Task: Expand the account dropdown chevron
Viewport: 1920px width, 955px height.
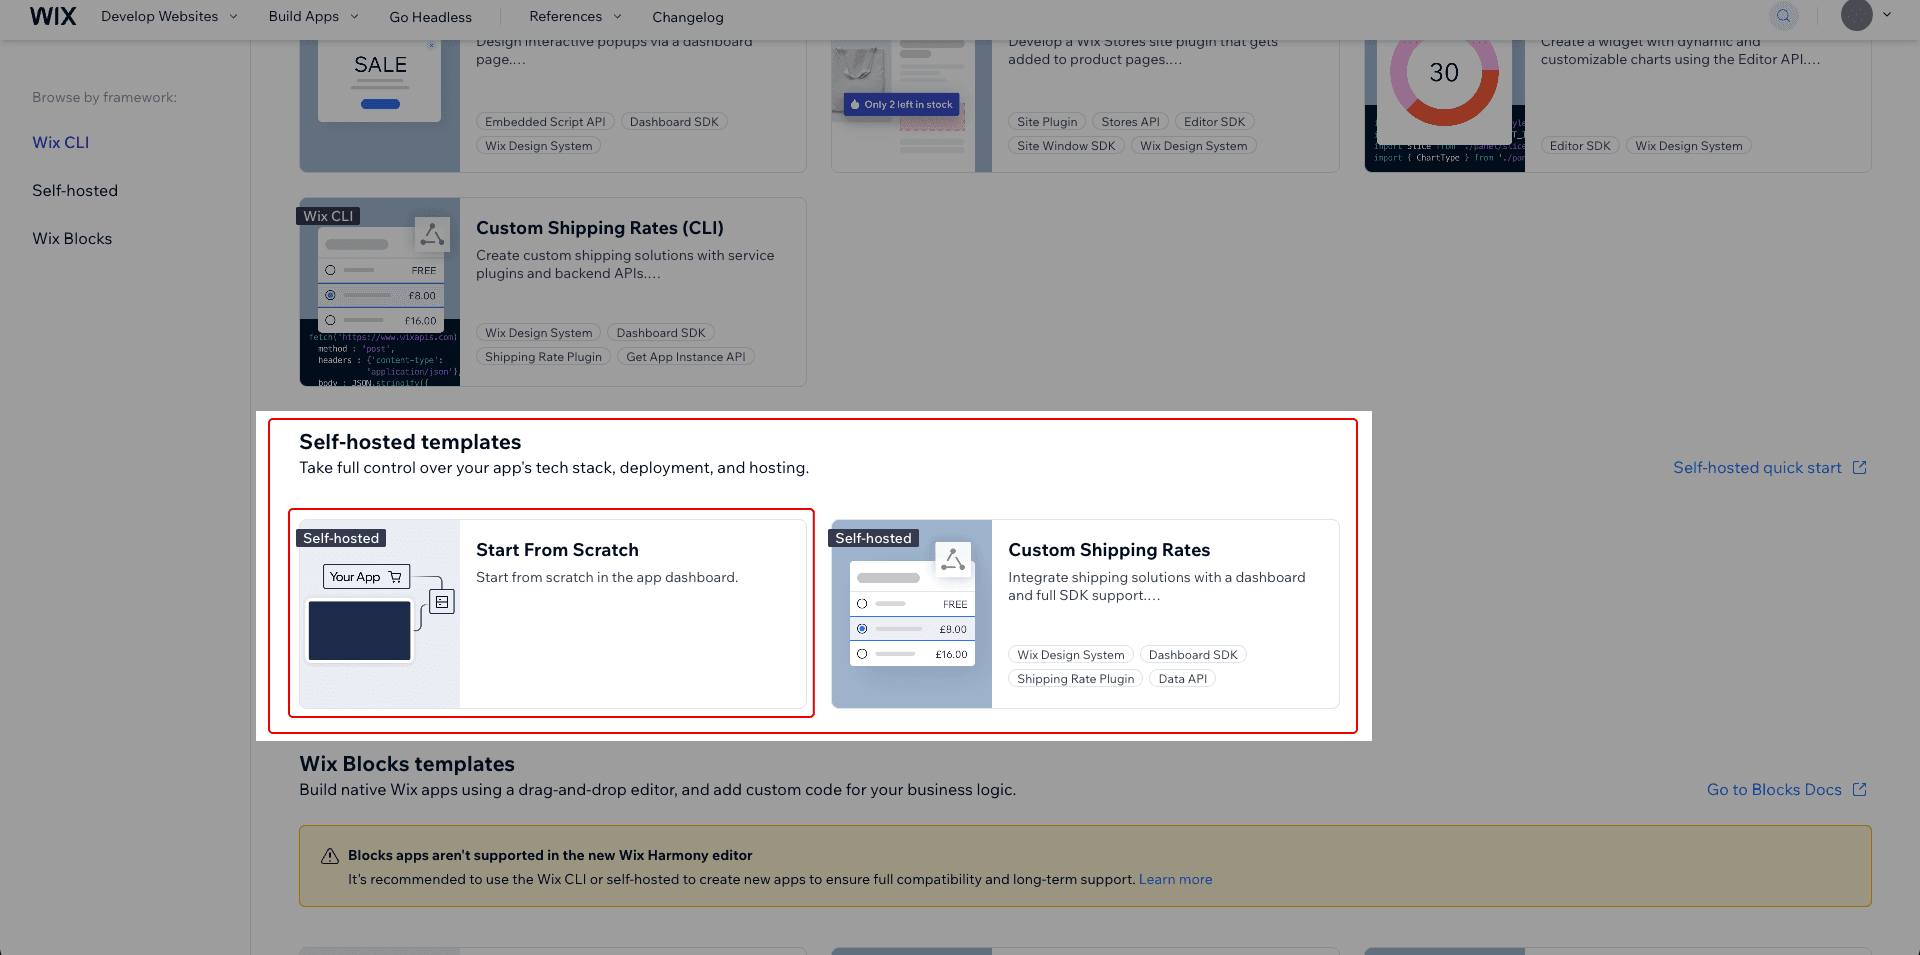Action: point(1887,15)
